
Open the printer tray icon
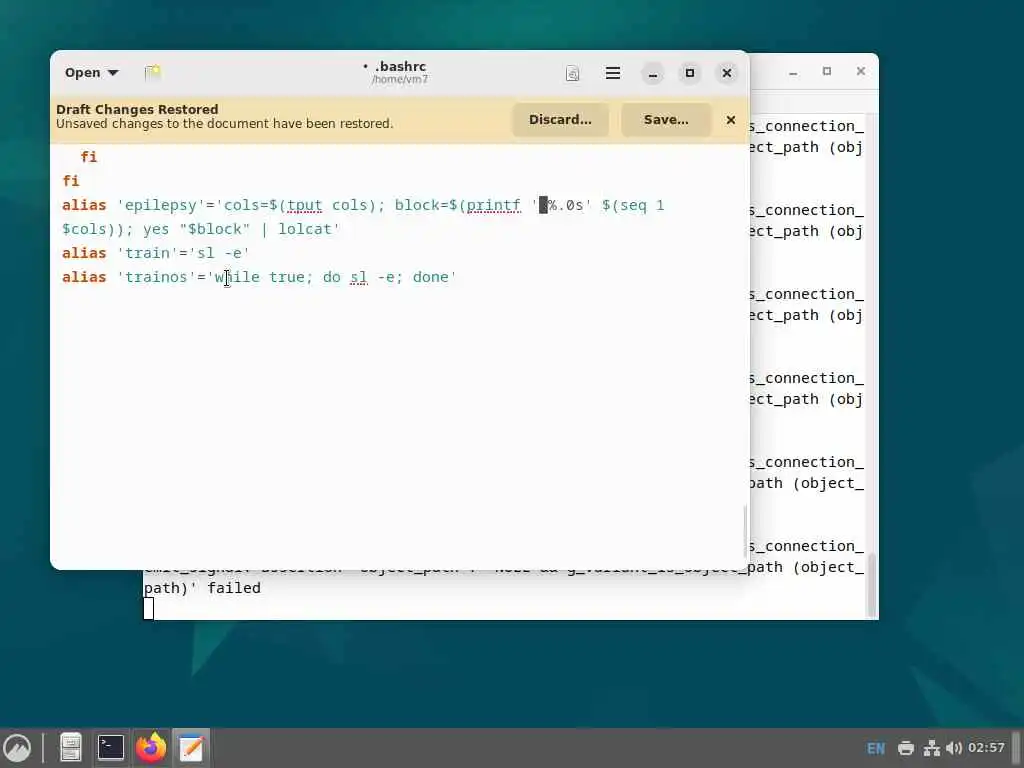[x=906, y=748]
